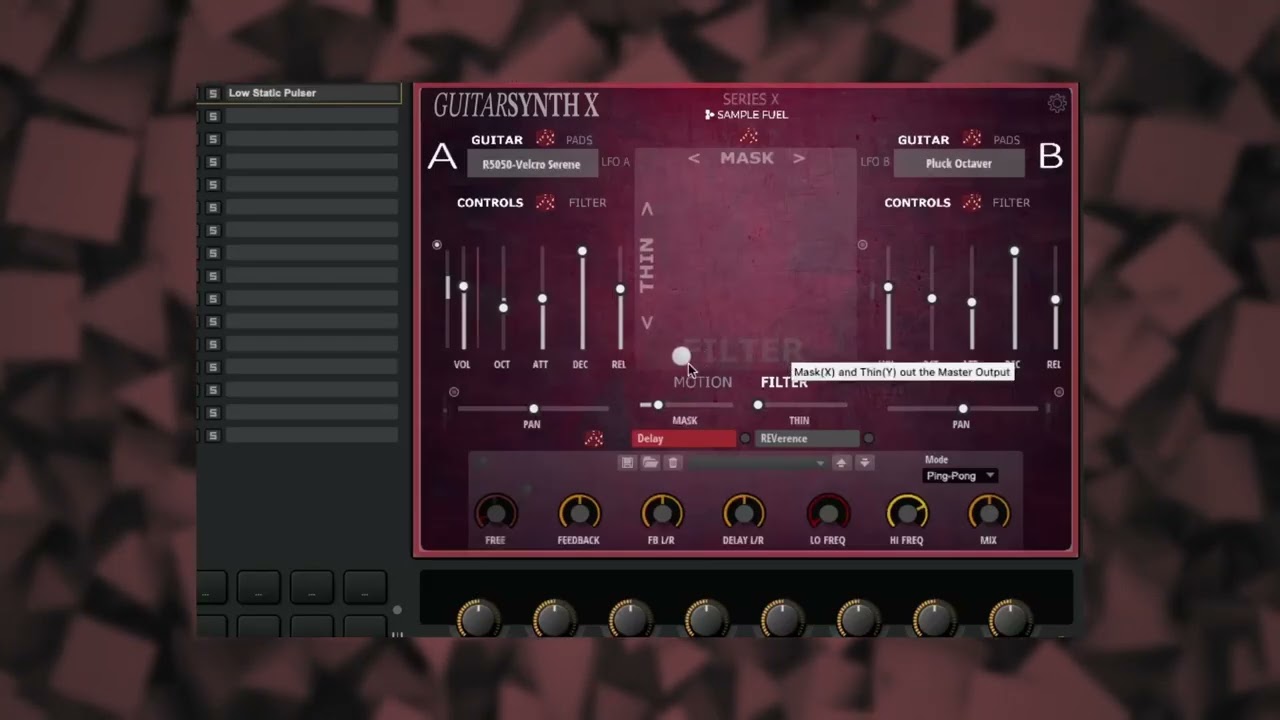This screenshot has width=1280, height=720.
Task: Toggle the small circle above section B's PAN slider
Action: tap(1059, 392)
